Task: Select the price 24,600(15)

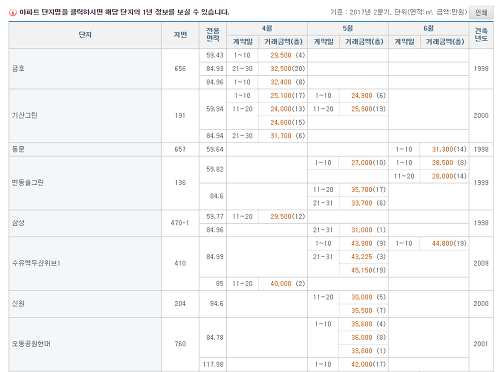Action: (288, 122)
